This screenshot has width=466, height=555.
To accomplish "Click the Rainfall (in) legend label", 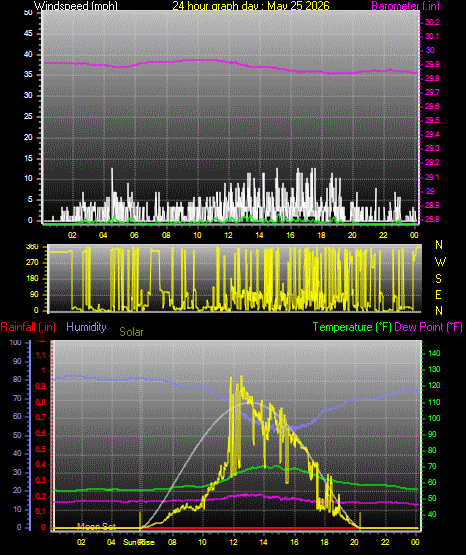I will pos(28,327).
